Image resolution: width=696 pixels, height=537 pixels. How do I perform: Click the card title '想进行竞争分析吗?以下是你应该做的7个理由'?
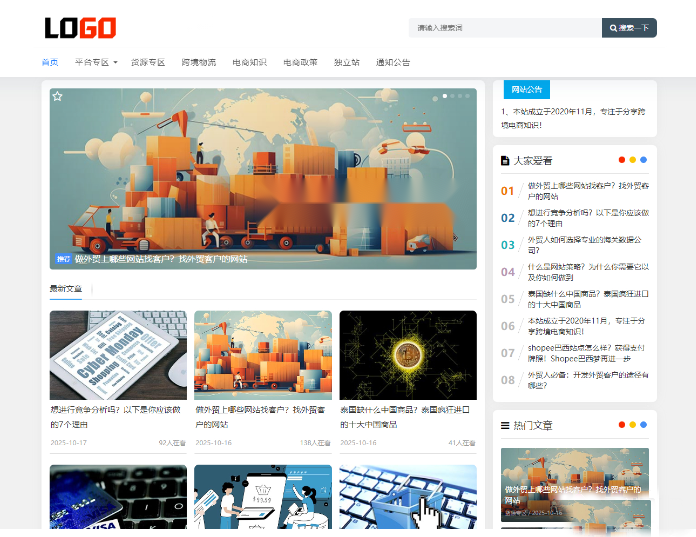[x=115, y=417]
